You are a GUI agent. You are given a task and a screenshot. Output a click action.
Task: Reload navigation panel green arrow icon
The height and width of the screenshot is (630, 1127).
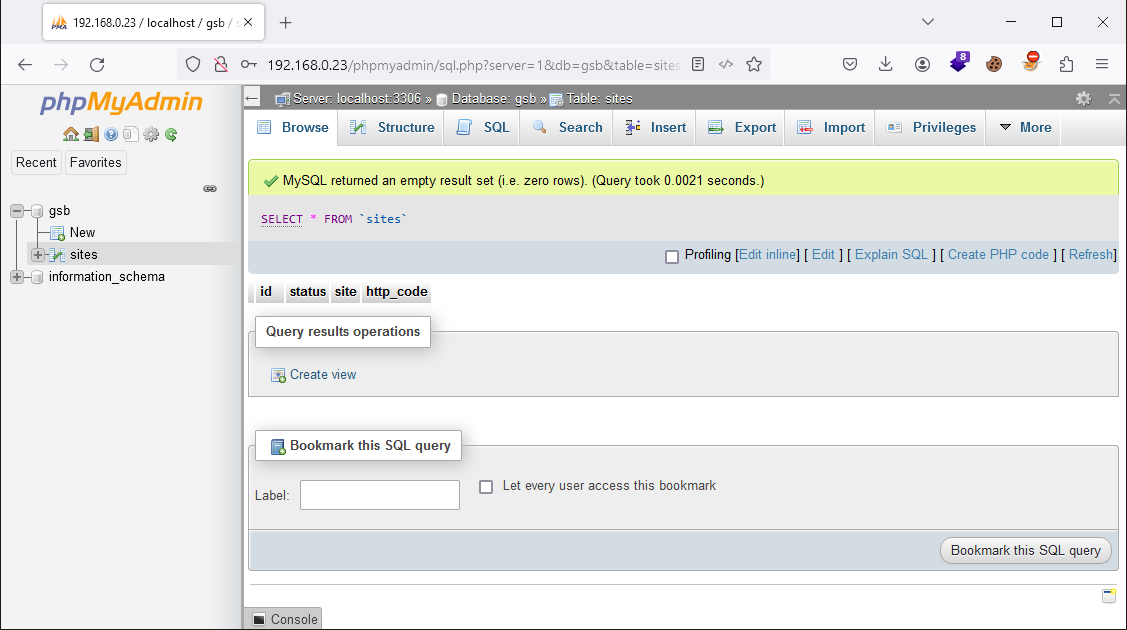click(x=171, y=134)
